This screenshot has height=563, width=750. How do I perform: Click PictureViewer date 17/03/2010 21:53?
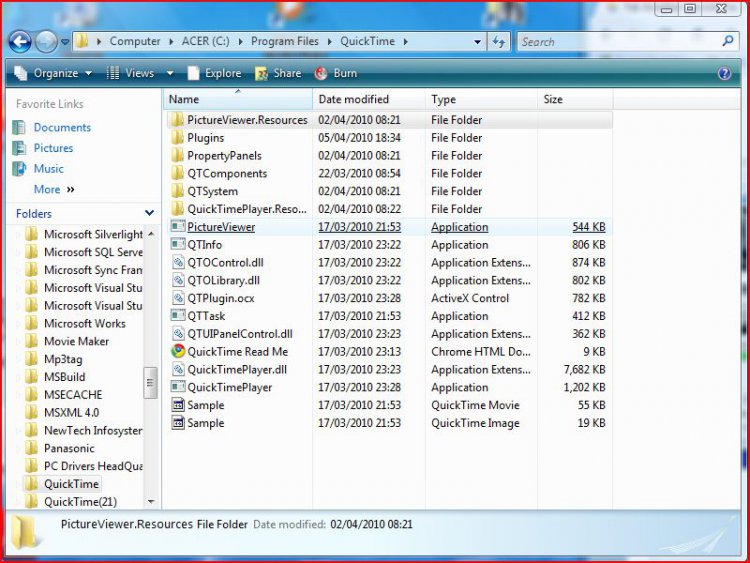pyautogui.click(x=359, y=227)
